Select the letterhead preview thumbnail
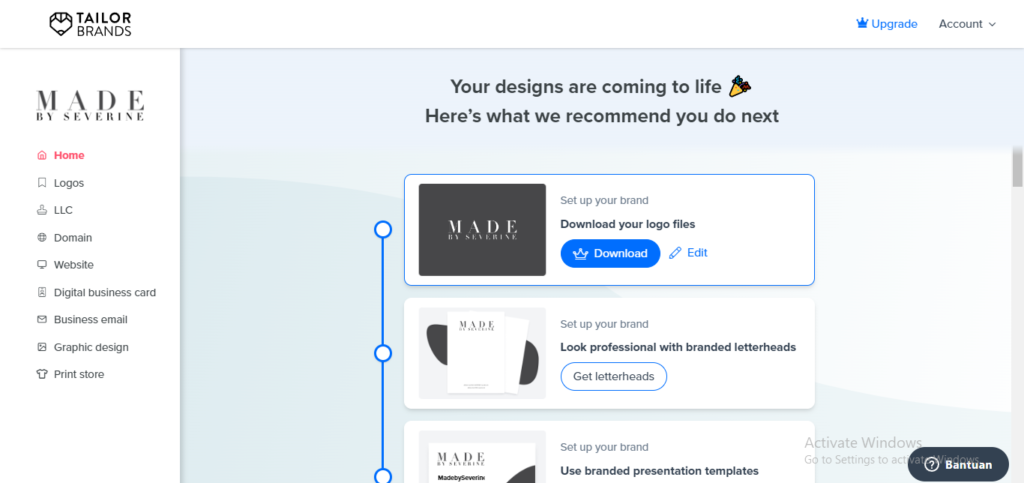Image resolution: width=1024 pixels, height=483 pixels. 482,353
